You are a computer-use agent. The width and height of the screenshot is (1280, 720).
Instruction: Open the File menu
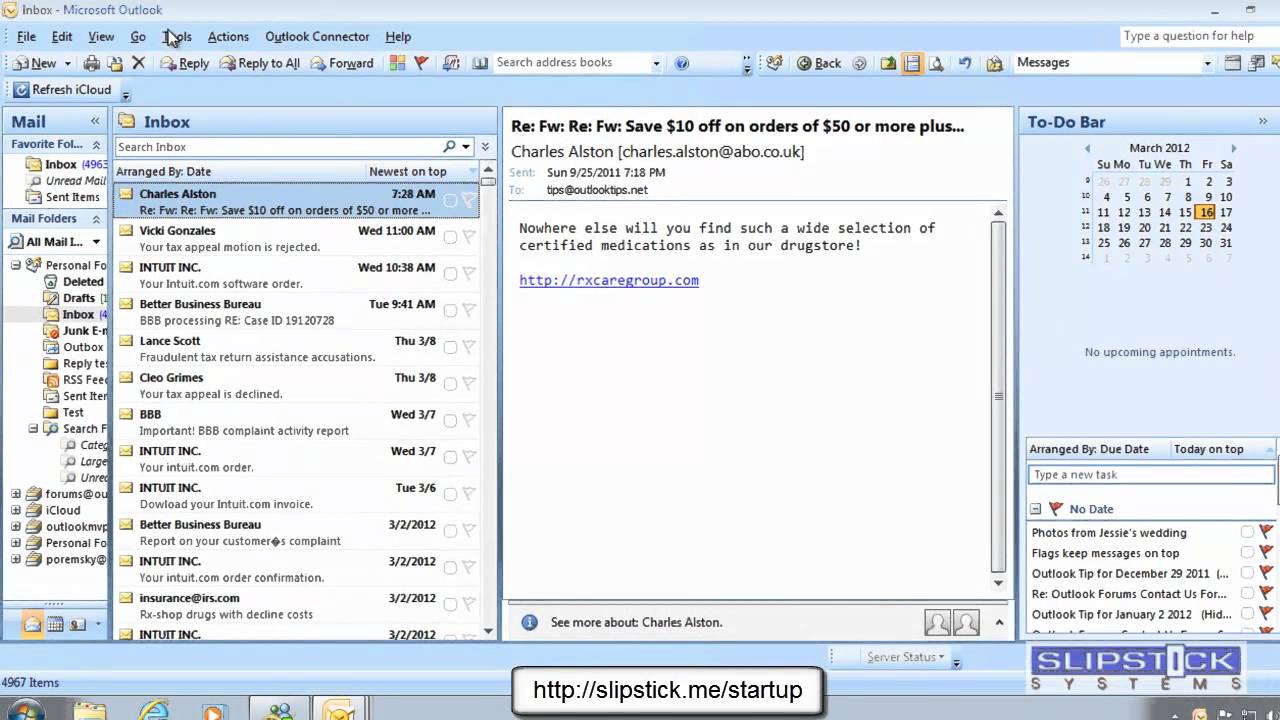click(26, 36)
